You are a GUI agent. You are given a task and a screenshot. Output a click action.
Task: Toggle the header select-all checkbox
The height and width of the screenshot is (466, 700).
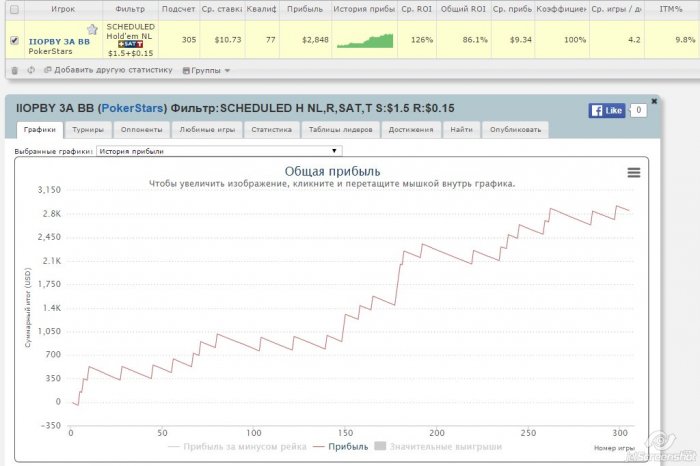click(x=14, y=9)
